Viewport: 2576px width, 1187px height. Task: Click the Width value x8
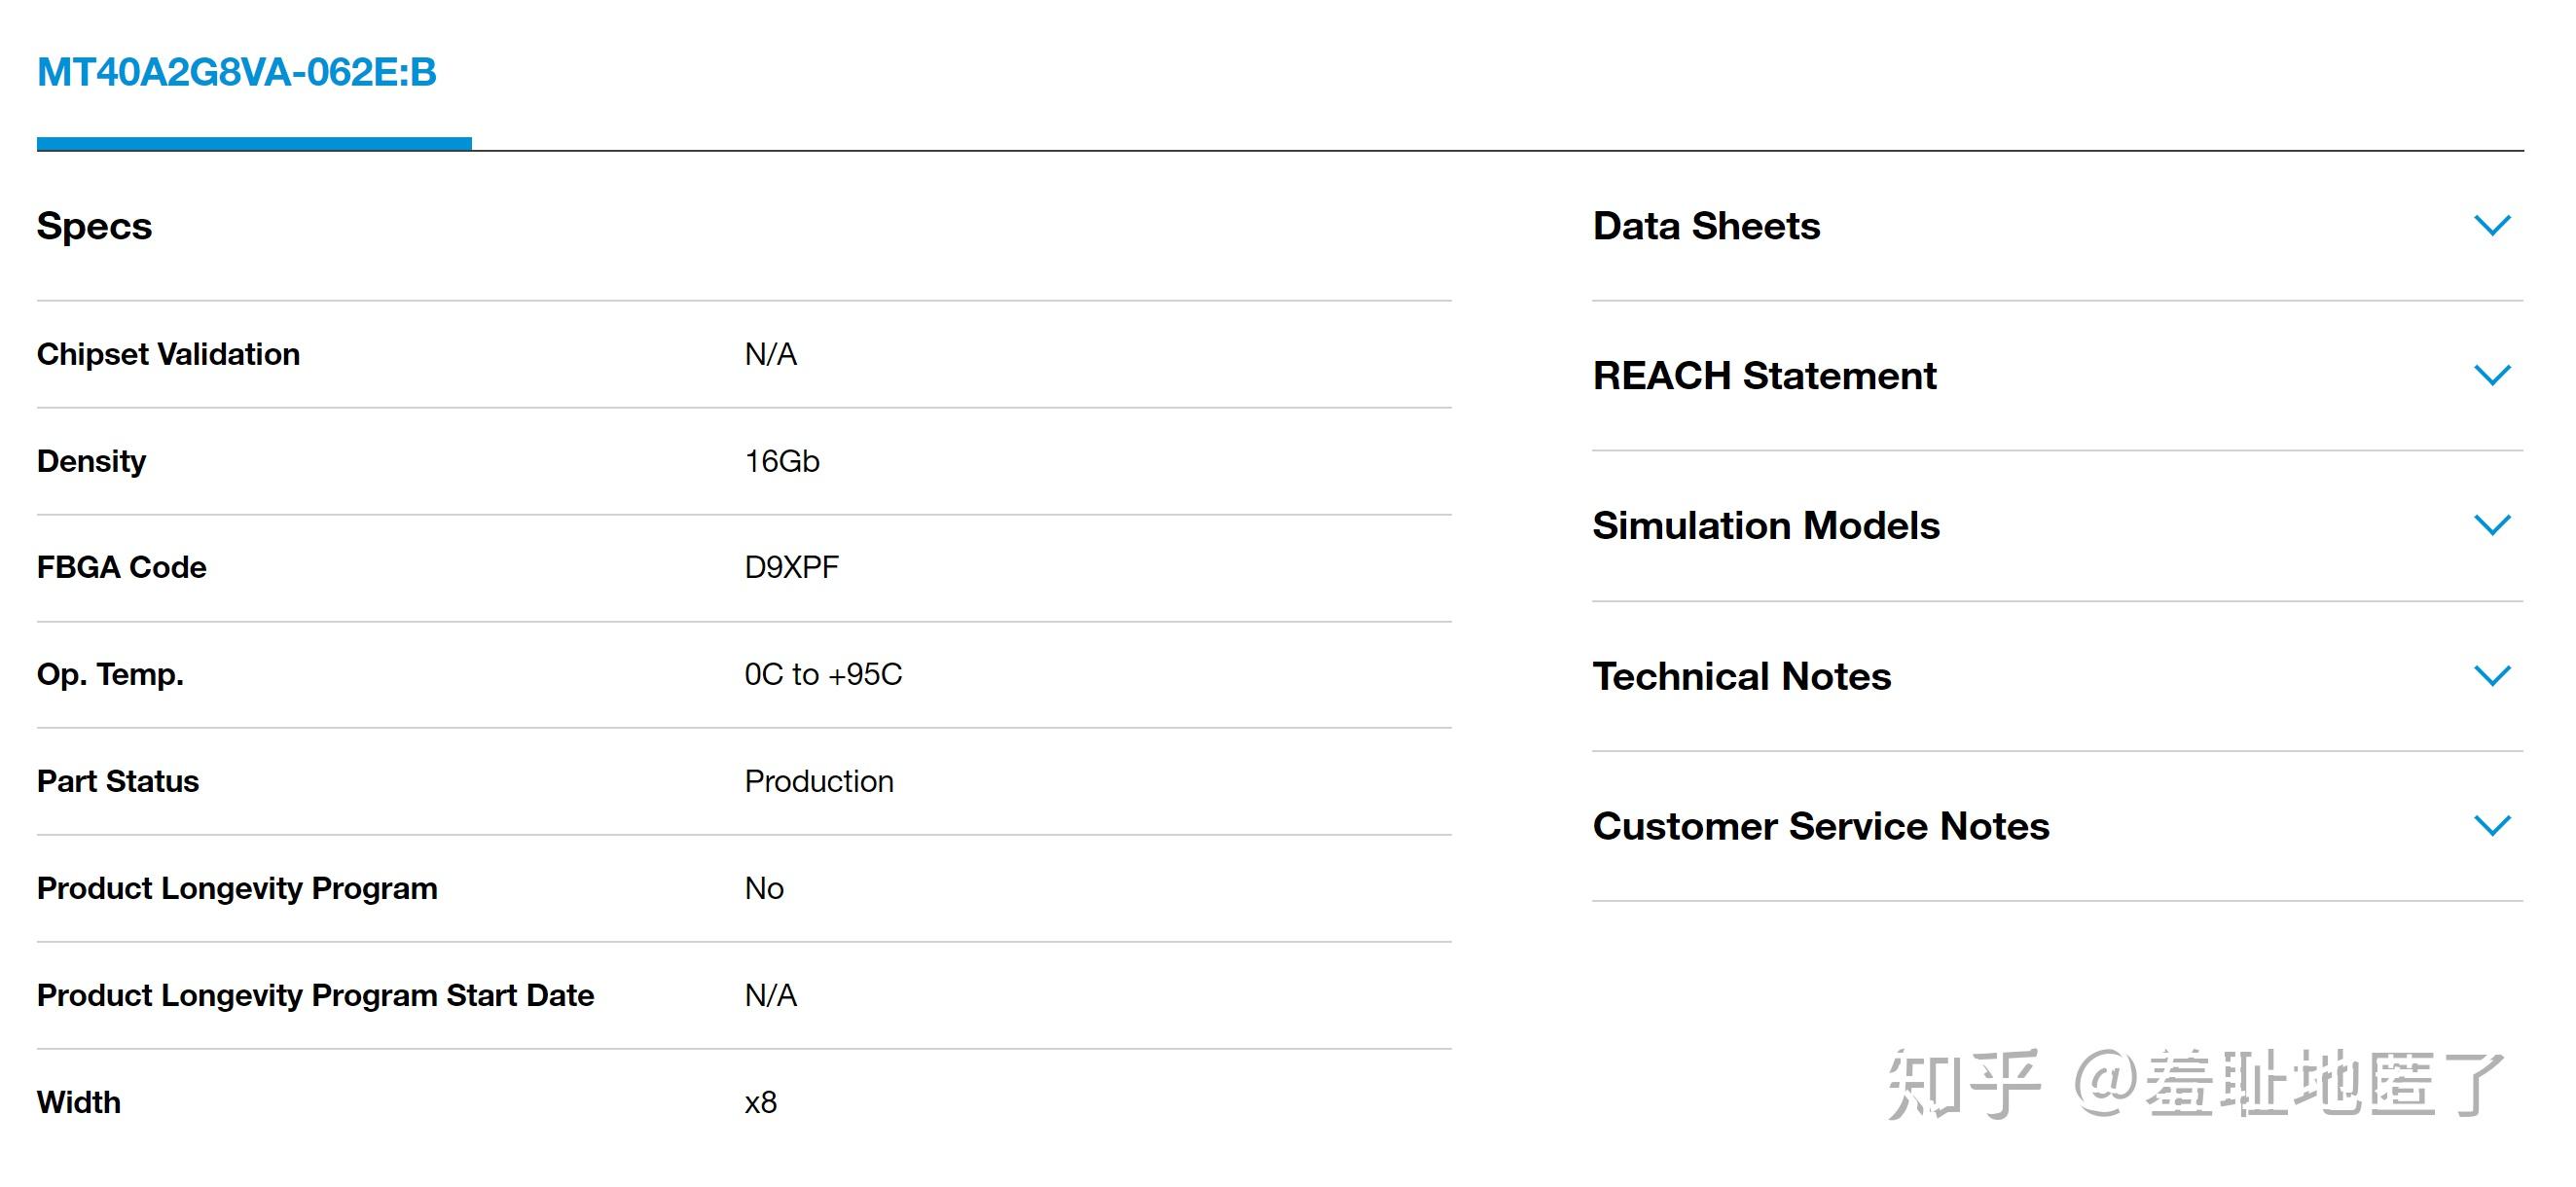point(761,1102)
